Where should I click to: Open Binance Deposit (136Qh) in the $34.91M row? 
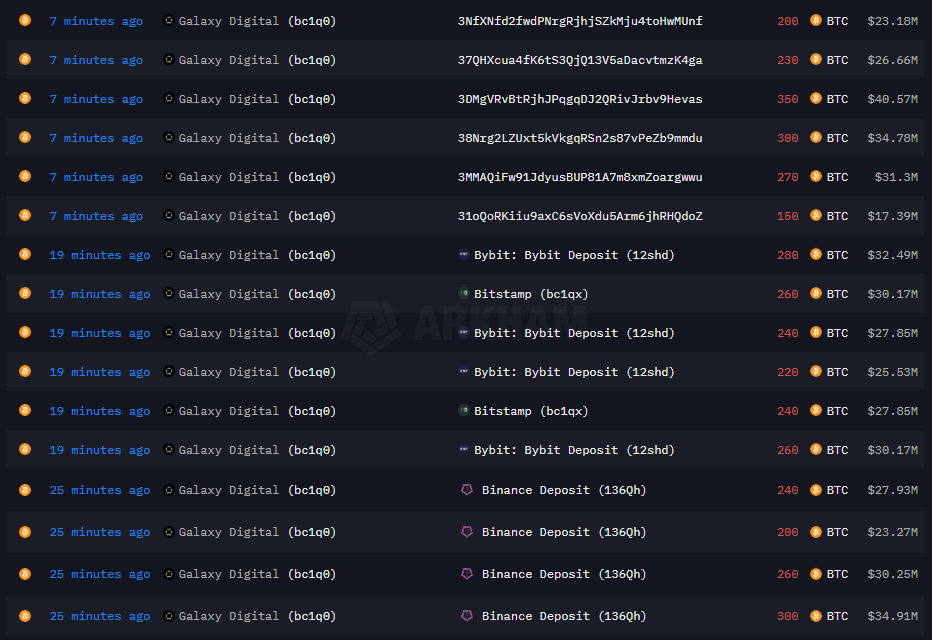click(563, 616)
